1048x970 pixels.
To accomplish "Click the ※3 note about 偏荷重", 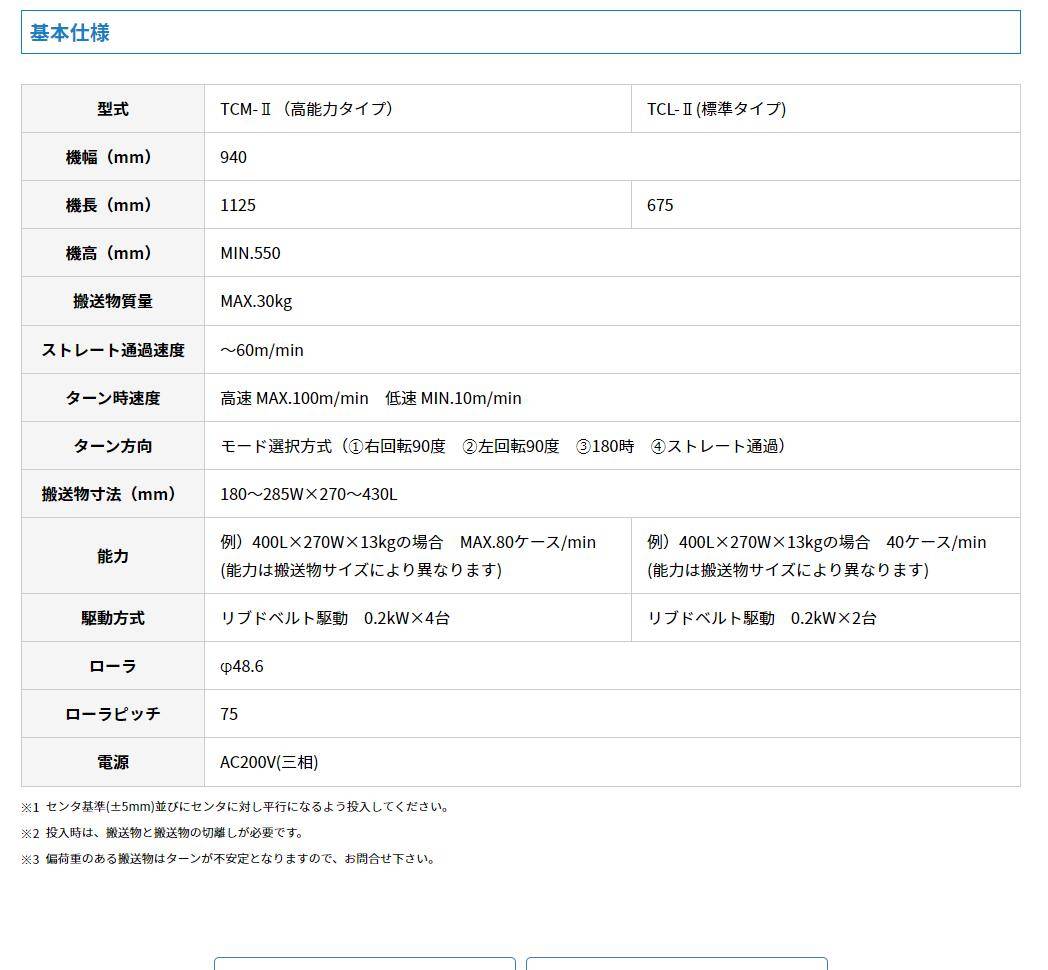I will [x=228, y=858].
